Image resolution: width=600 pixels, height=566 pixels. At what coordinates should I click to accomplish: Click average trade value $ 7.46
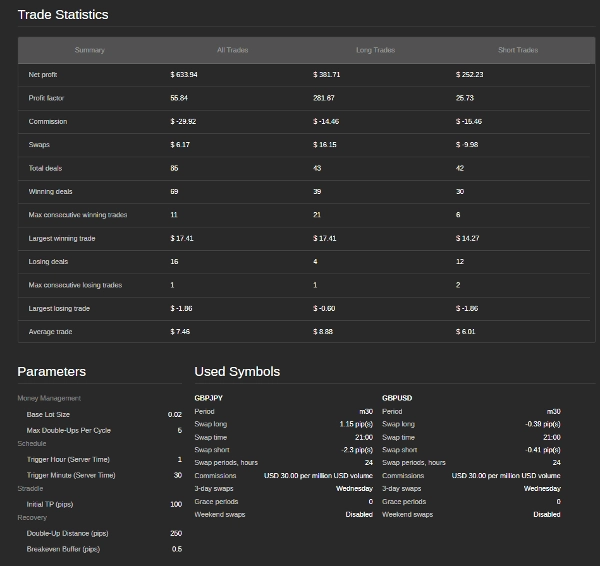180,332
